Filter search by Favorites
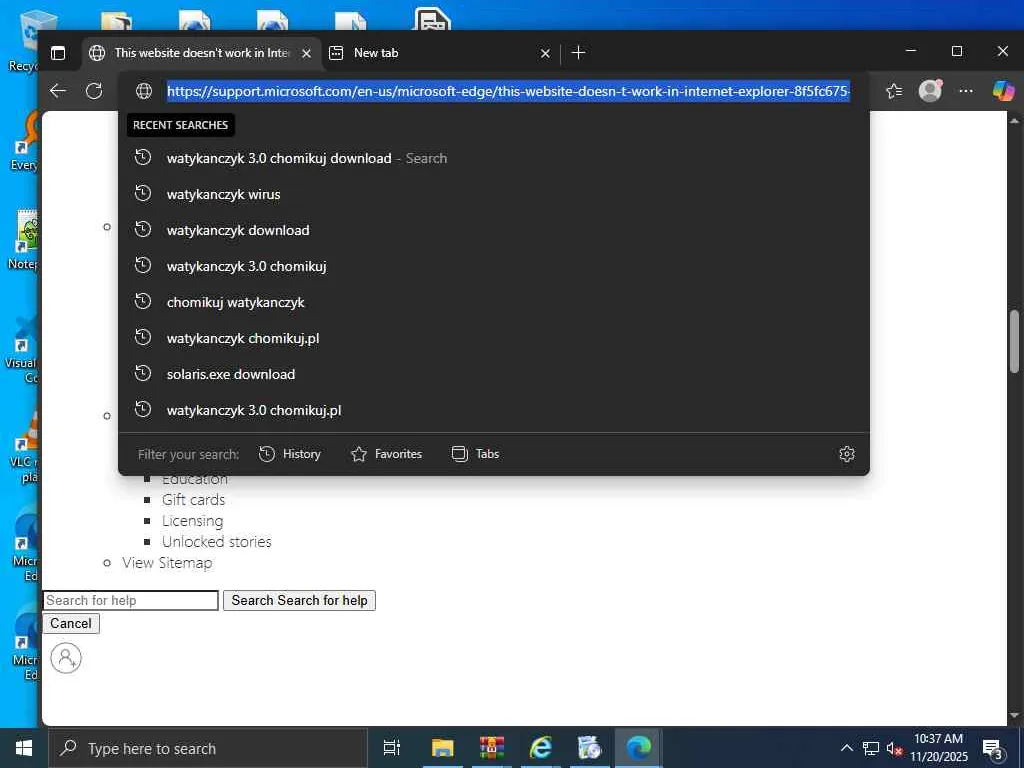 [387, 454]
